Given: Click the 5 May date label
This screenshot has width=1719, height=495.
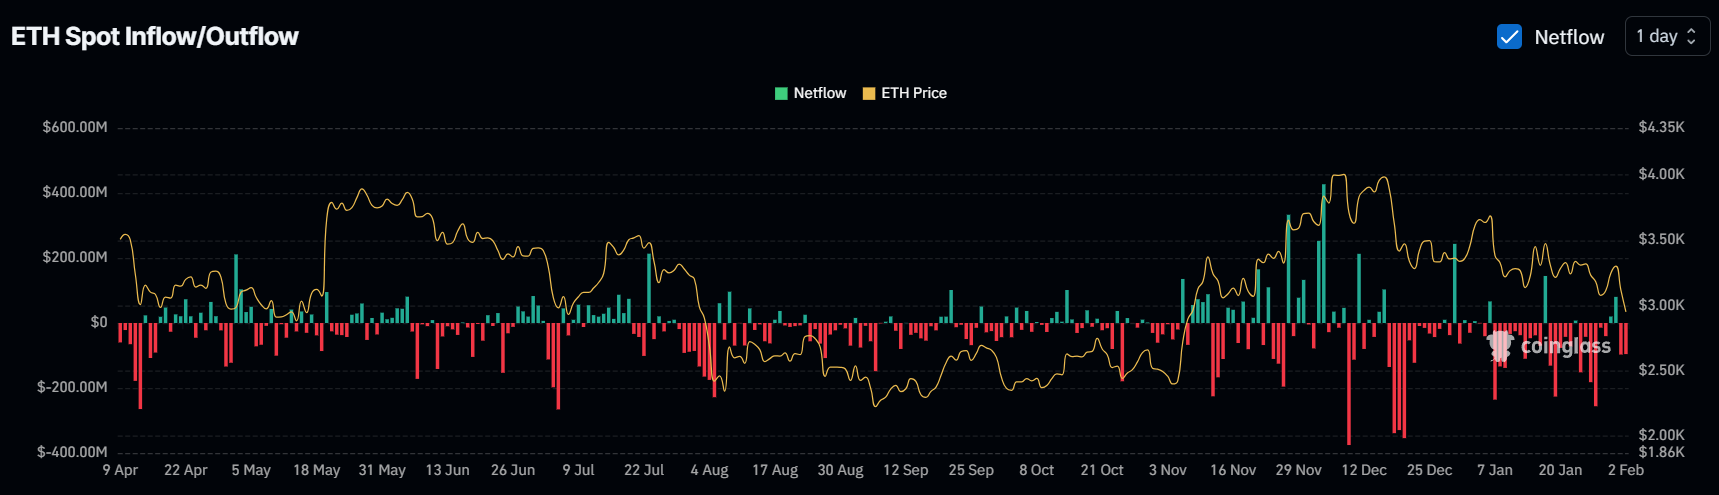Looking at the screenshot, I should point(251,470).
